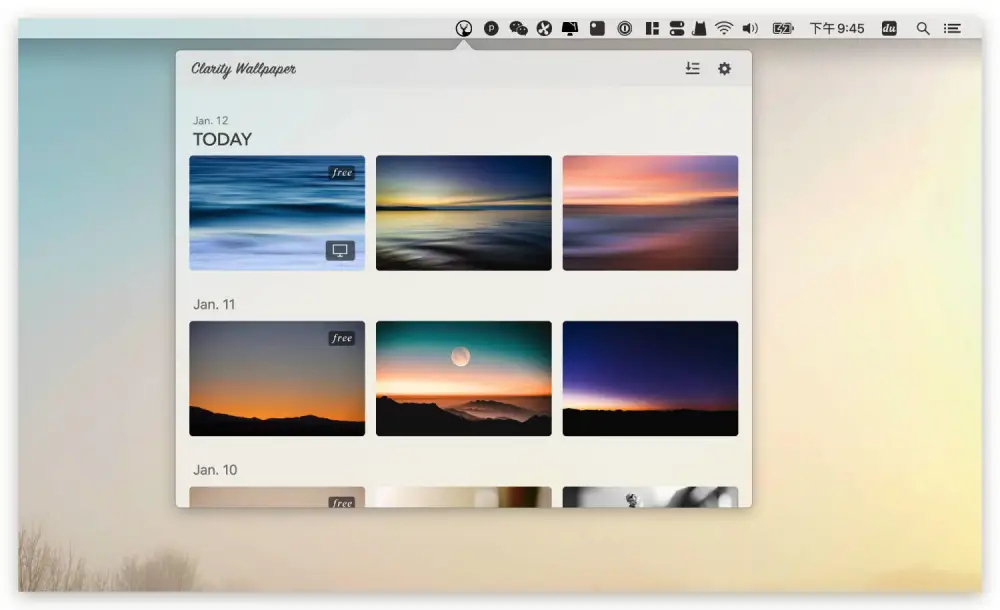Open the volume control in menu bar
Image resolution: width=1000 pixels, height=610 pixels.
[750, 28]
